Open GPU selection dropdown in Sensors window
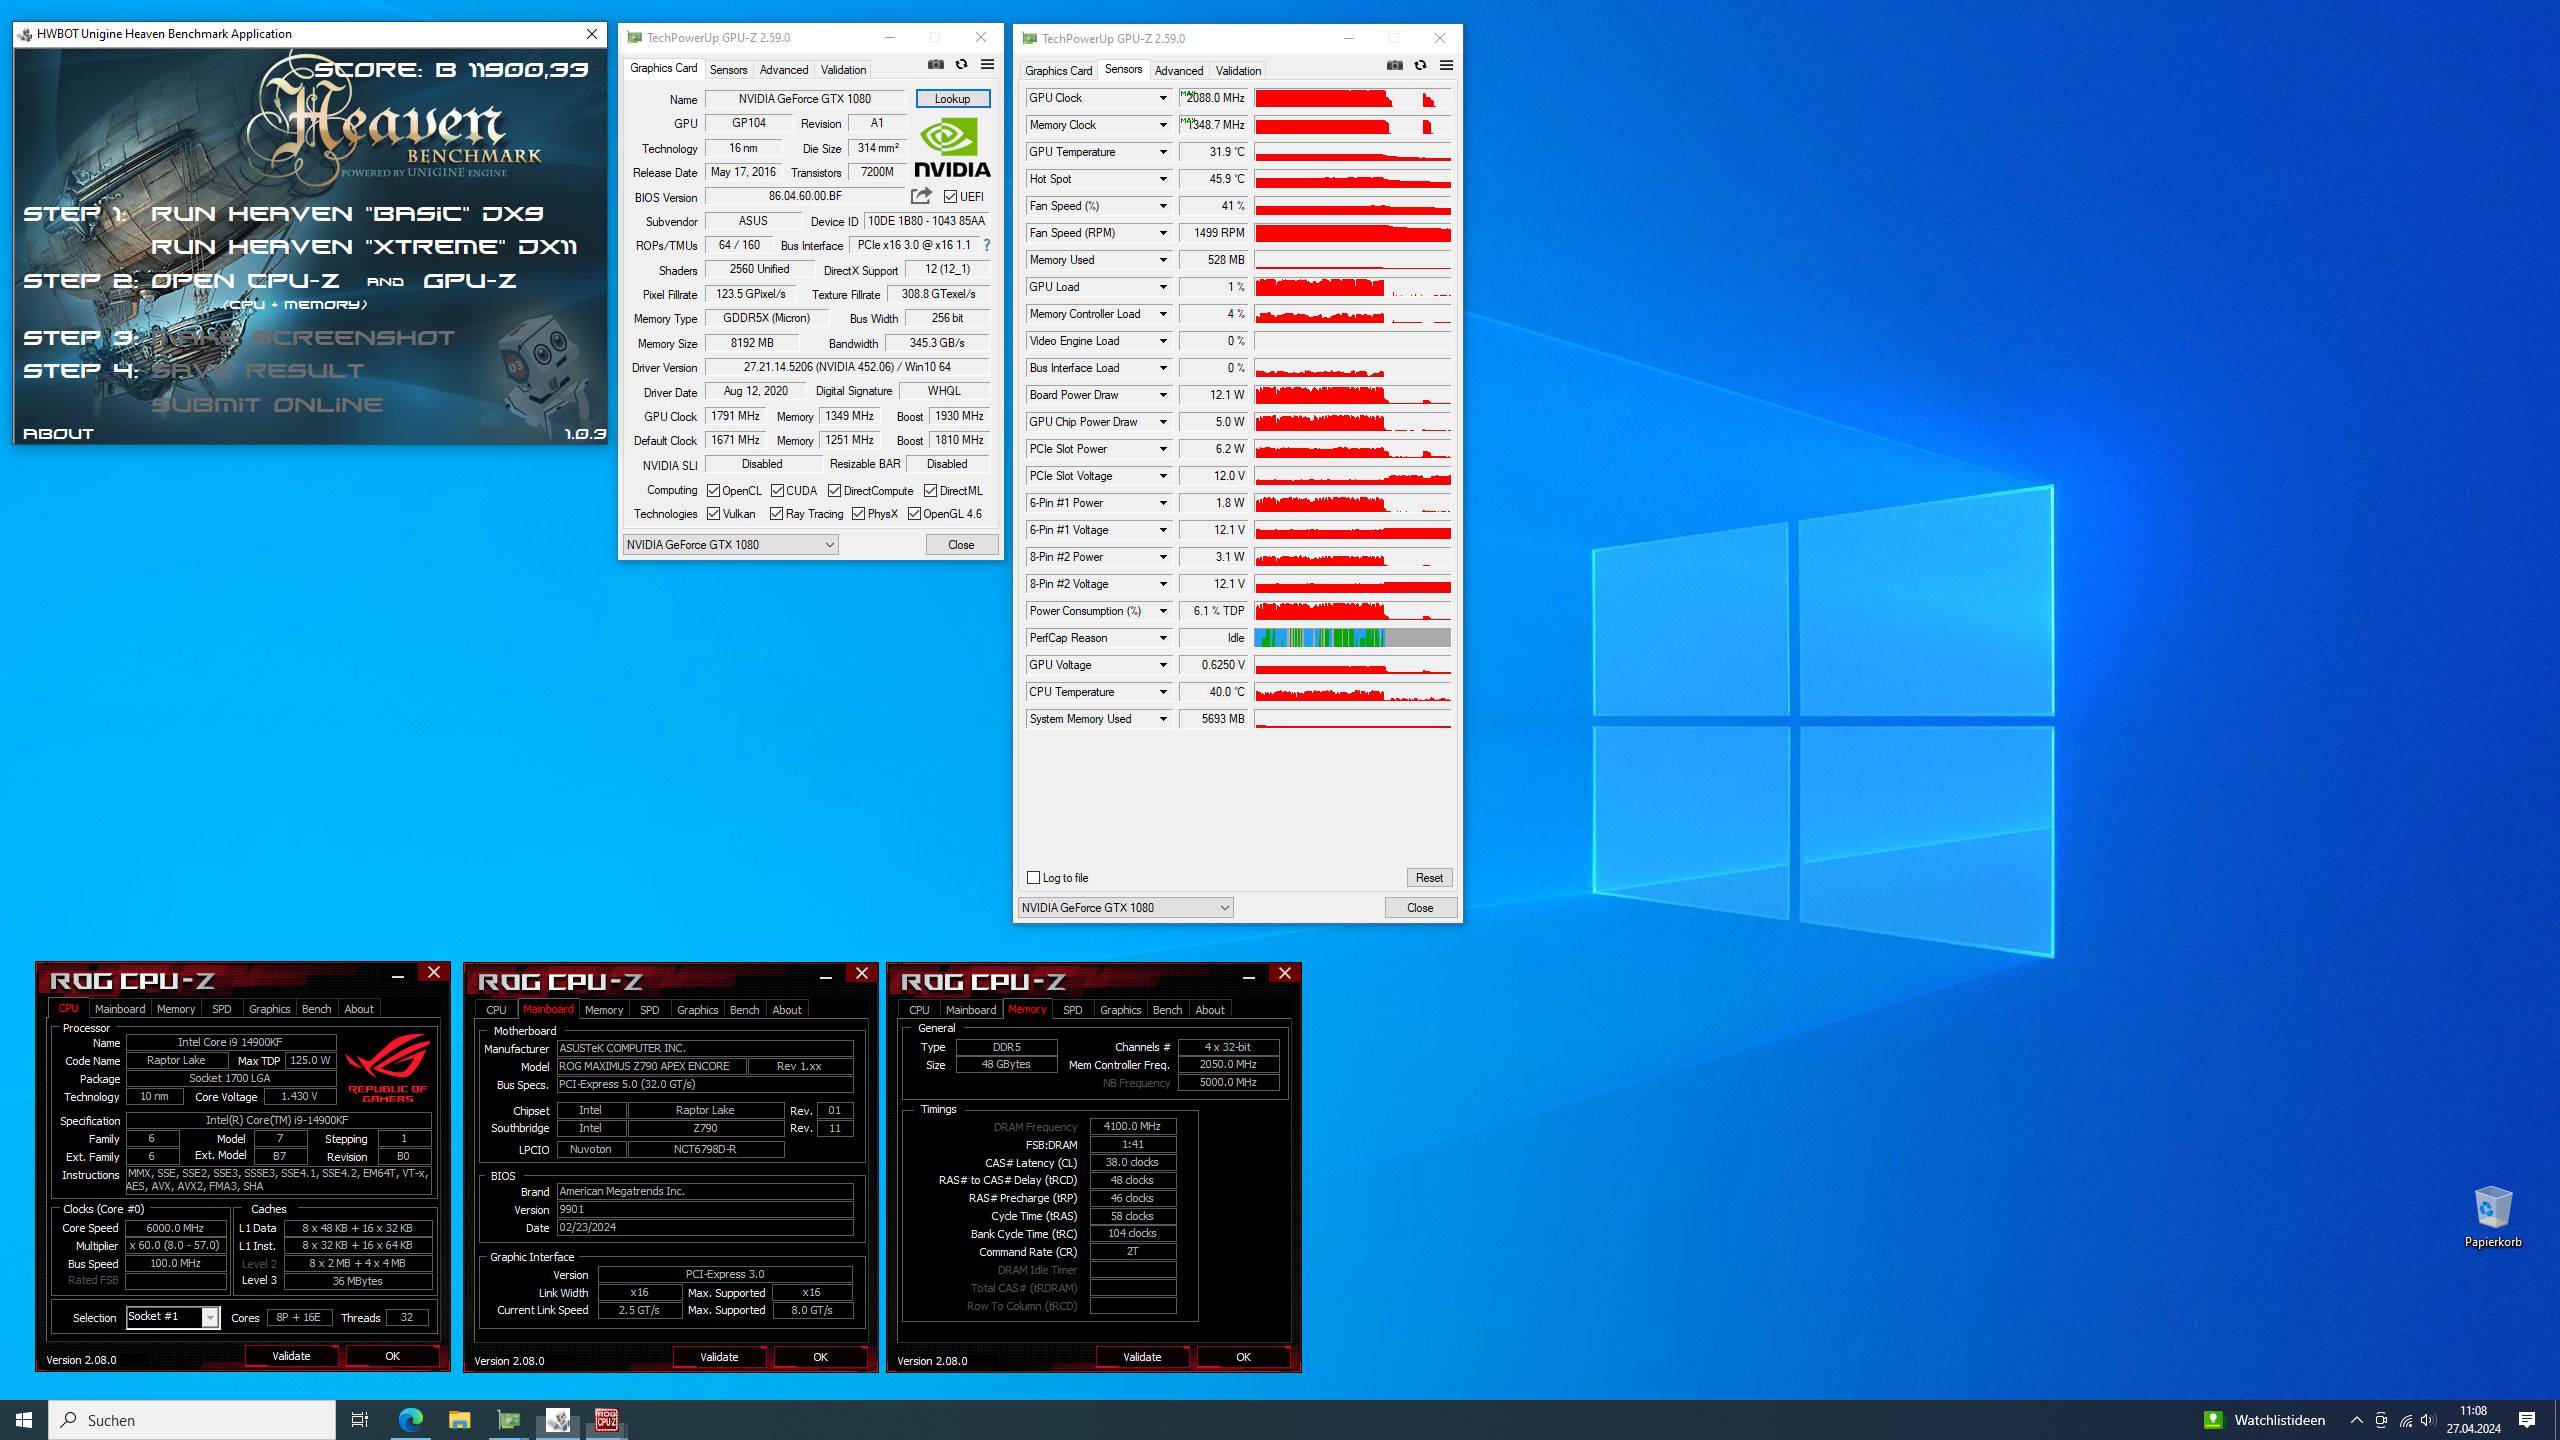This screenshot has width=2560, height=1440. pos(1125,908)
